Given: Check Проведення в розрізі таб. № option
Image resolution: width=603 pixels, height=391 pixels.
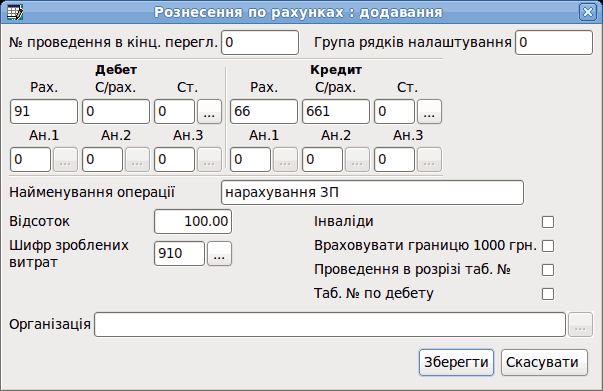Looking at the screenshot, I should [x=548, y=270].
